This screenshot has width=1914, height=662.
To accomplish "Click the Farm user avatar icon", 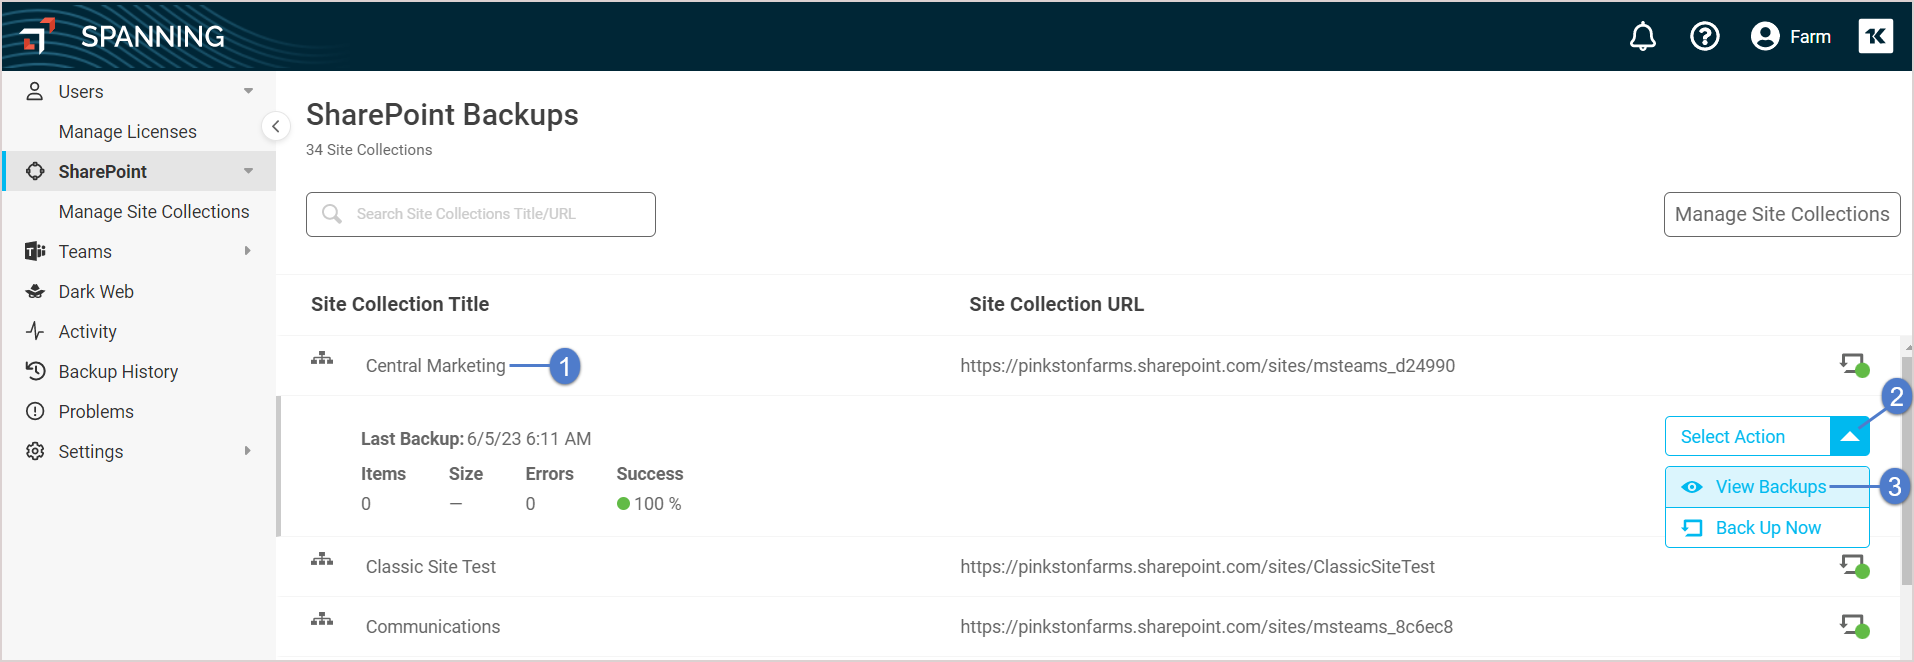I will pyautogui.click(x=1765, y=37).
